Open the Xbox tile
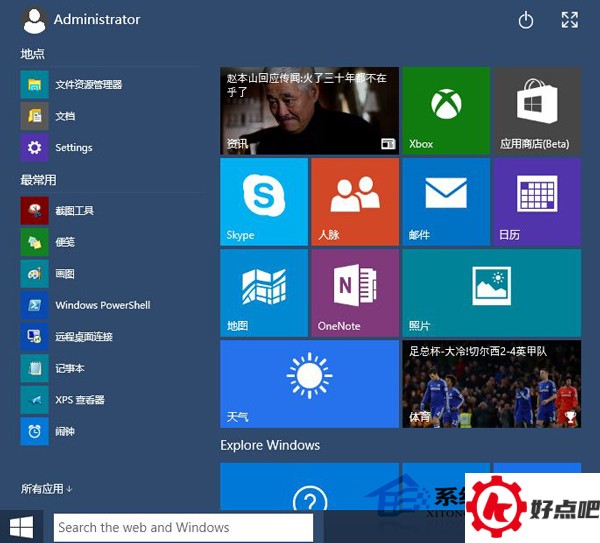 (446, 111)
